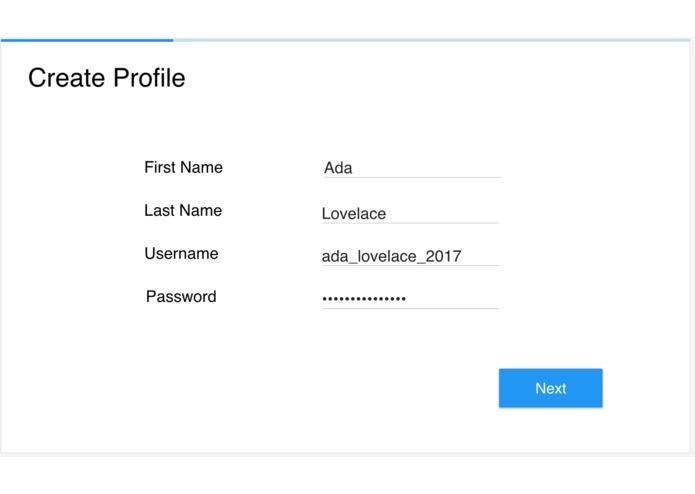Select the Last Name field with Lovelace
695x494 pixels.
pos(410,214)
